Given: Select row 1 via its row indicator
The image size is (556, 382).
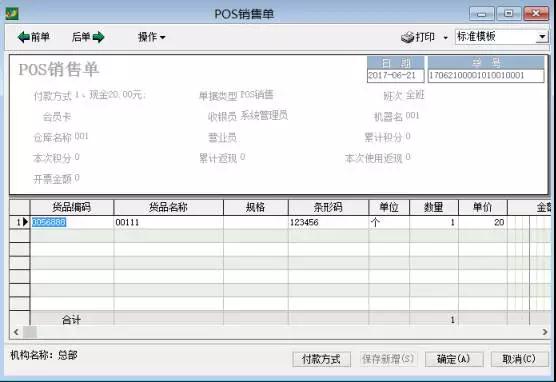Looking at the screenshot, I should tap(20, 222).
